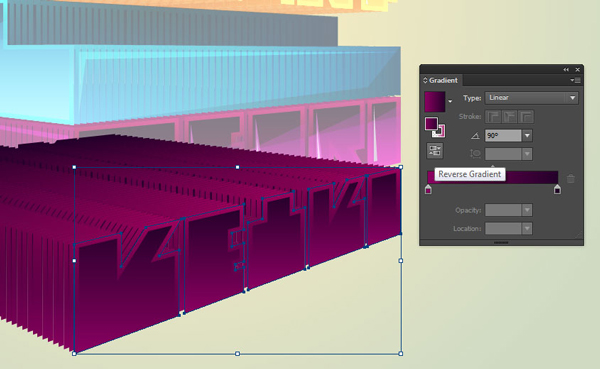Image resolution: width=600 pixels, height=369 pixels.
Task: Apply stroke gradient within stroke
Action: (492, 116)
